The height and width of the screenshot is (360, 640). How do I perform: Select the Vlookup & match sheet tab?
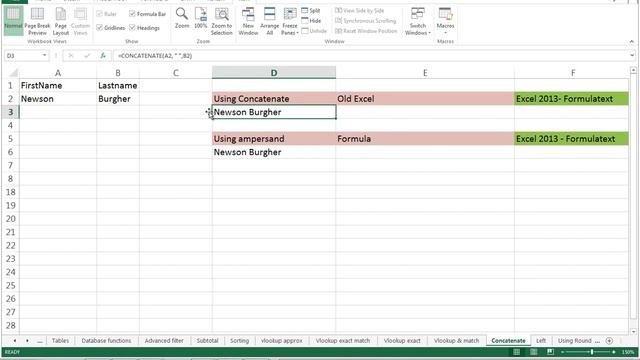(456, 340)
